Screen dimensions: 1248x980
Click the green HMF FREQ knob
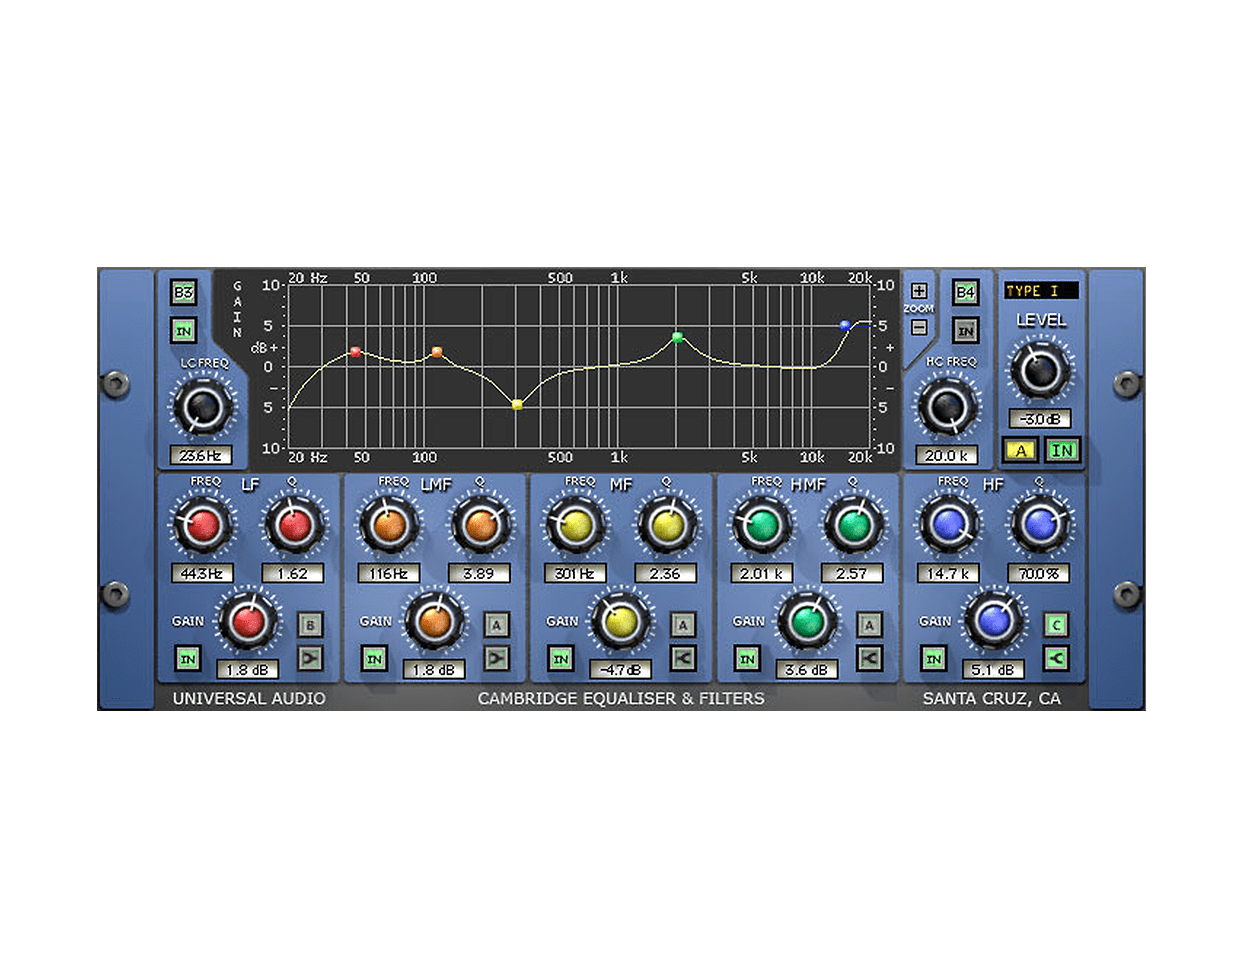point(762,525)
